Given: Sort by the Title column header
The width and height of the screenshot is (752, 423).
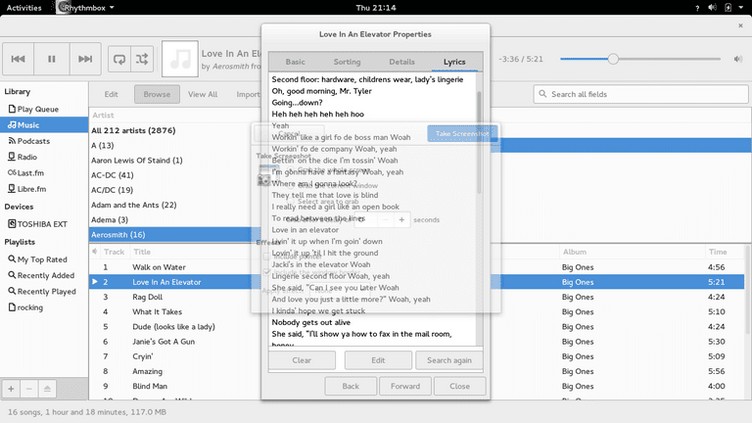Looking at the screenshot, I should pyautogui.click(x=142, y=252).
